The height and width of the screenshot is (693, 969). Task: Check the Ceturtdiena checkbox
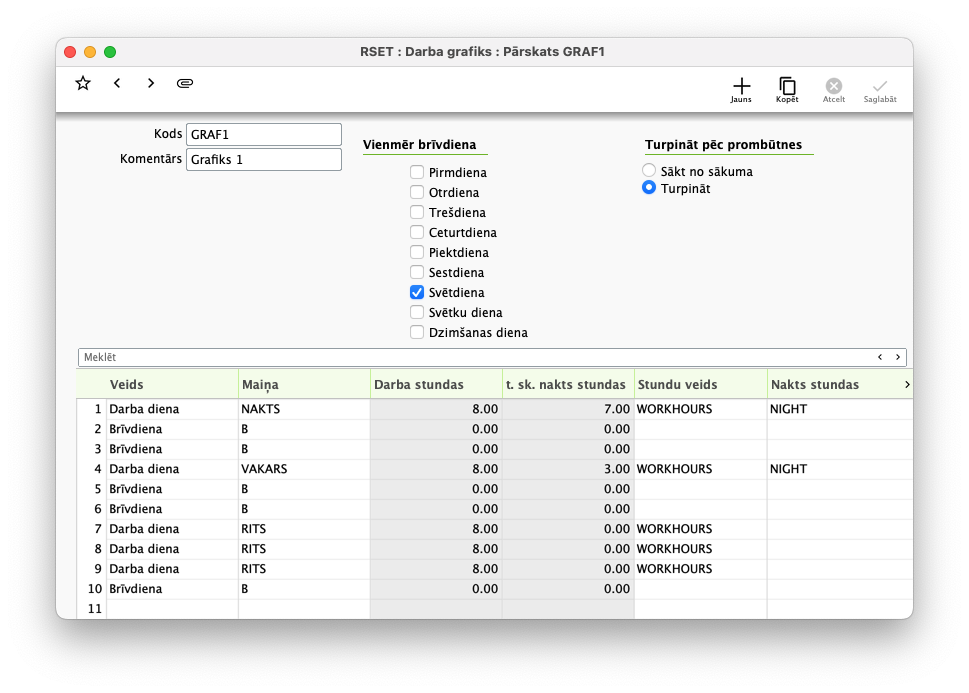tap(417, 232)
